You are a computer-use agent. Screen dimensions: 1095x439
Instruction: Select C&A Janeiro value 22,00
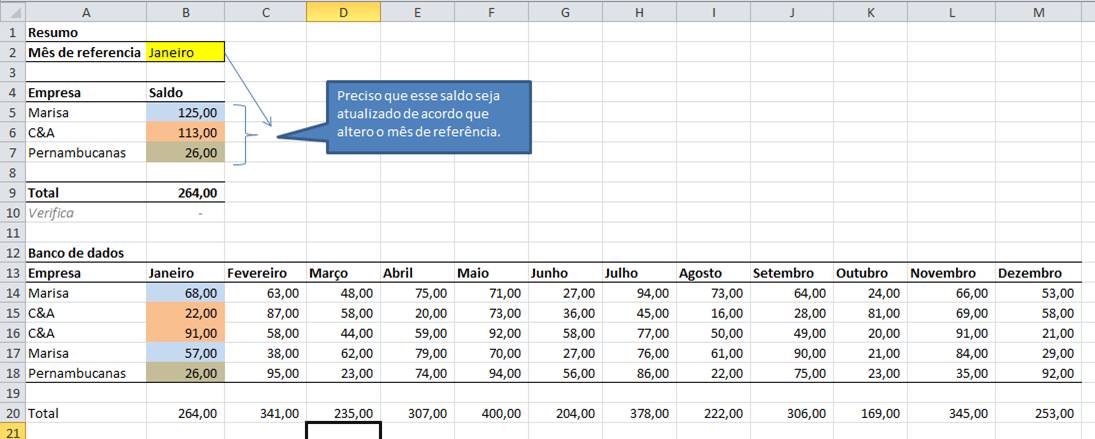[186, 313]
